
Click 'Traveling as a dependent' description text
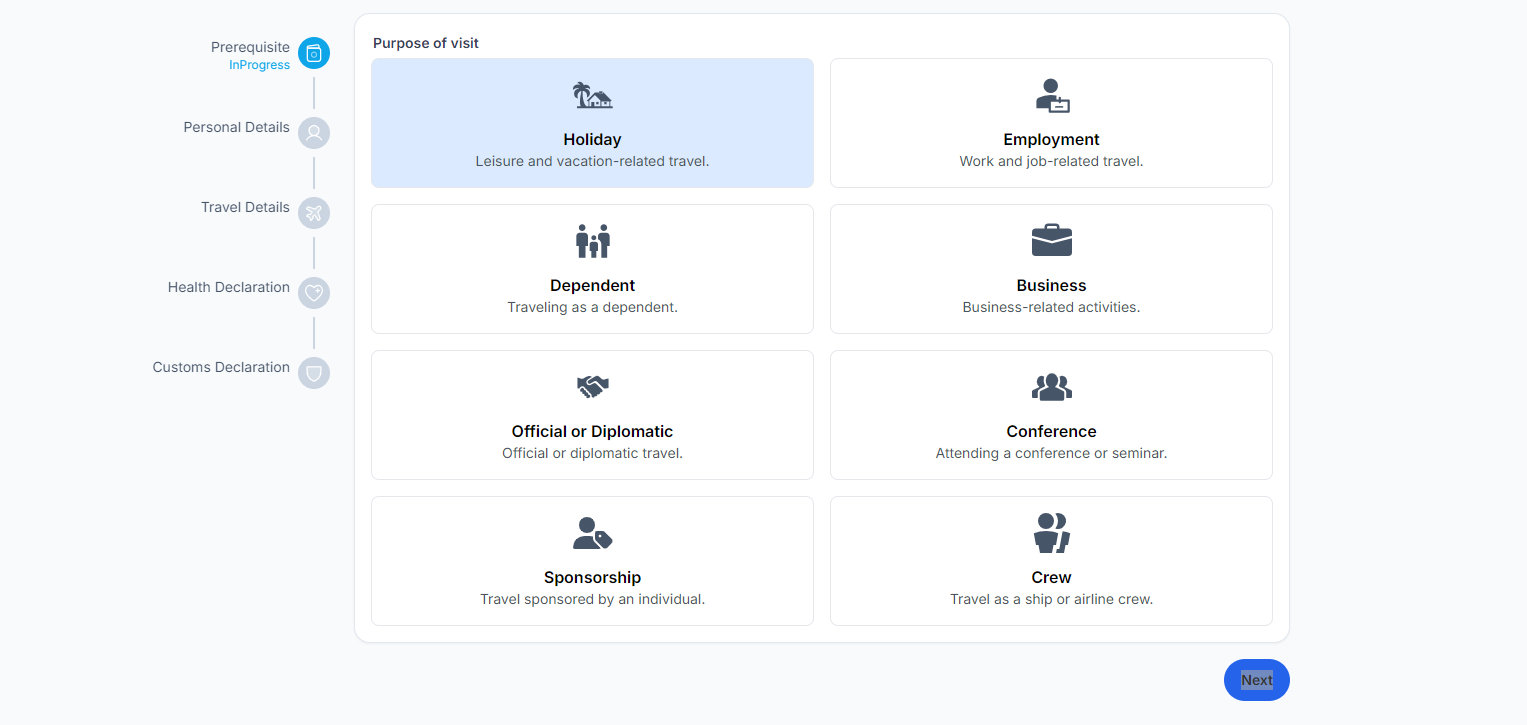coord(592,308)
